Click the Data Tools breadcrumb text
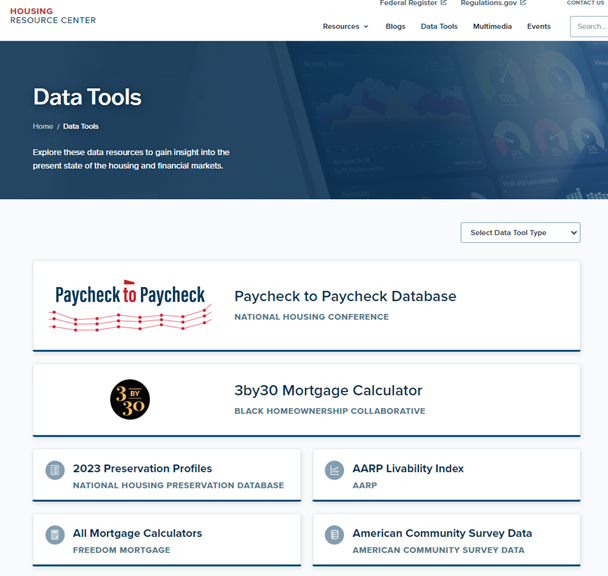608x576 pixels. coord(81,126)
